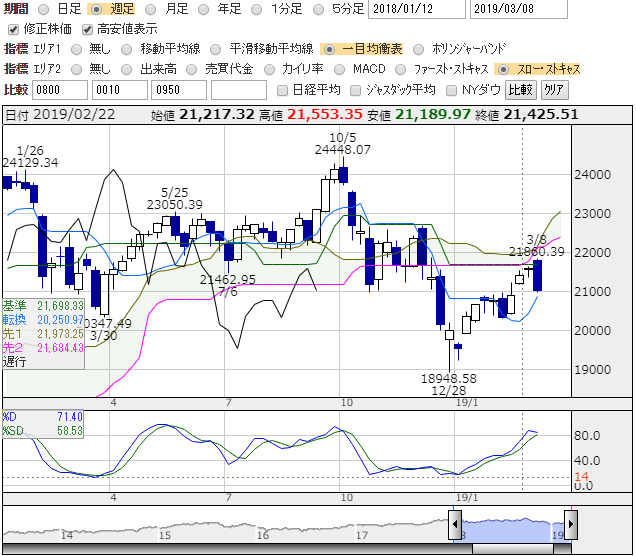Toggle the ジャスダック平均 JASDAQ average checkbox
The width and height of the screenshot is (636, 556).
click(x=355, y=90)
